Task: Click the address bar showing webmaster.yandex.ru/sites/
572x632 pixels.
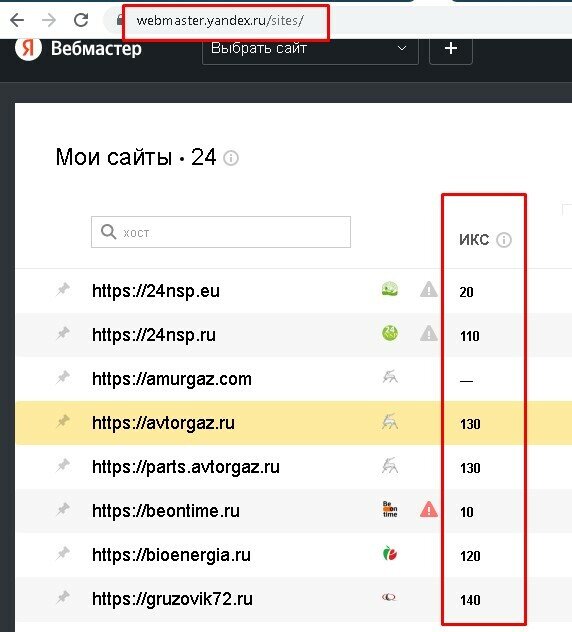Action: click(x=220, y=21)
